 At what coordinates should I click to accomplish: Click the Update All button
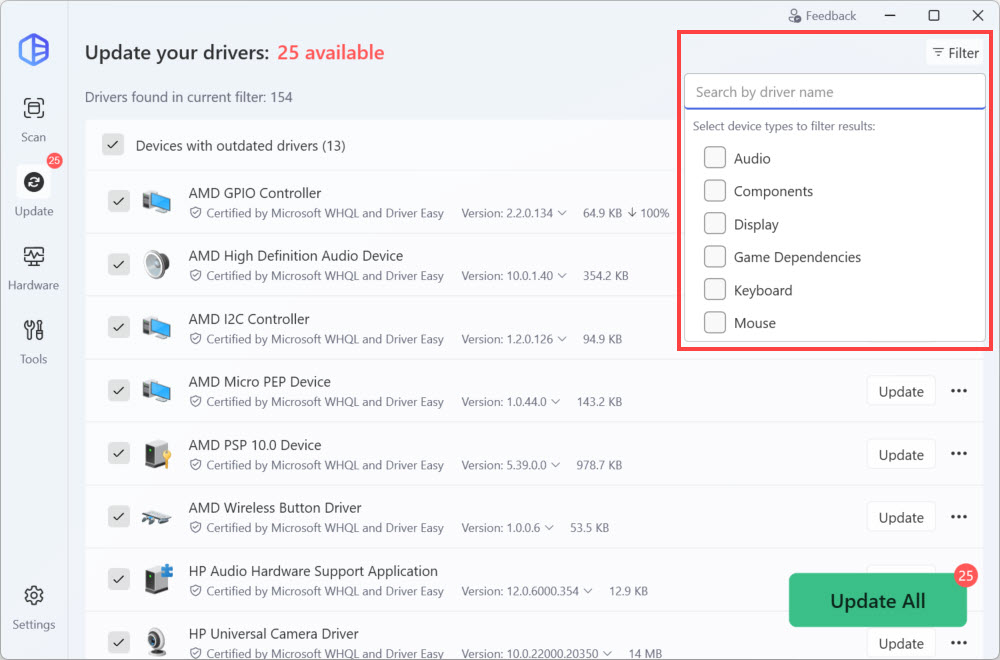click(877, 600)
